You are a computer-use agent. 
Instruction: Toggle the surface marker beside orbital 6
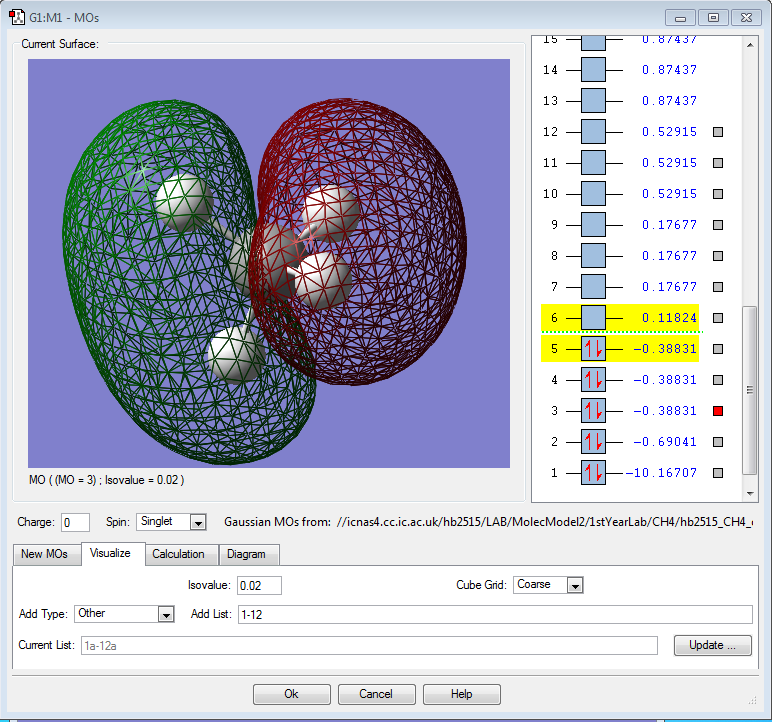717,318
